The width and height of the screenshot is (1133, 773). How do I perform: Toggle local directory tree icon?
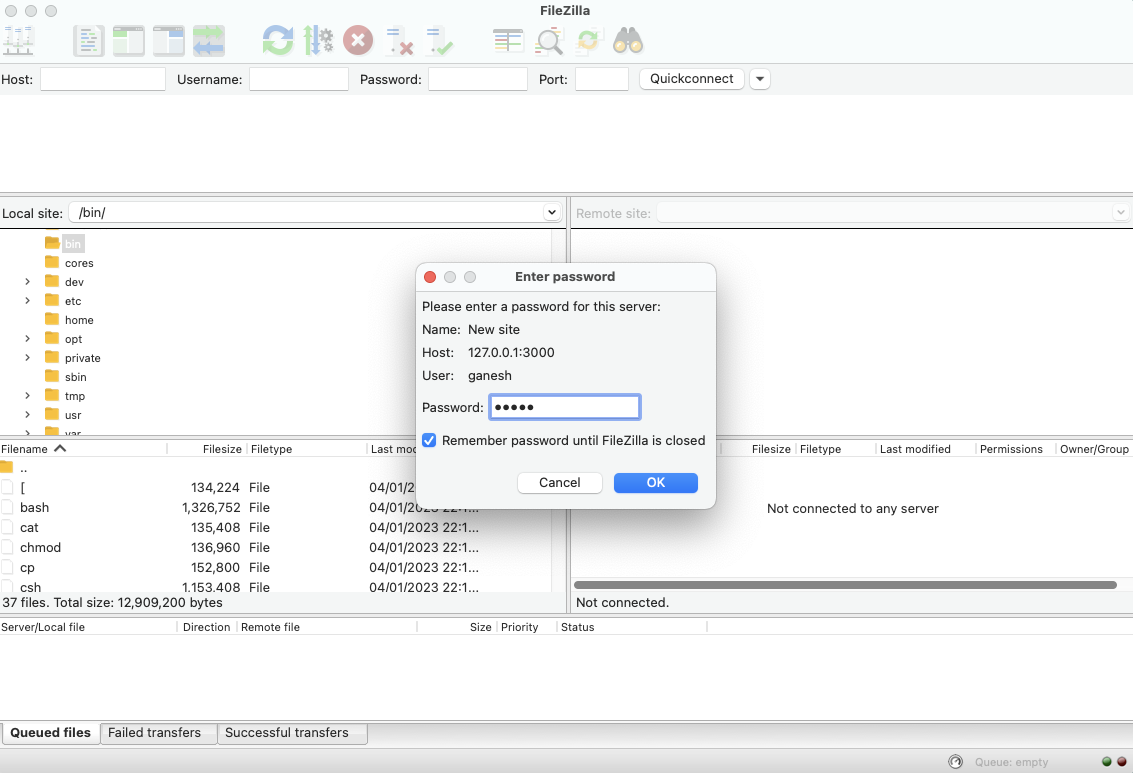[129, 40]
